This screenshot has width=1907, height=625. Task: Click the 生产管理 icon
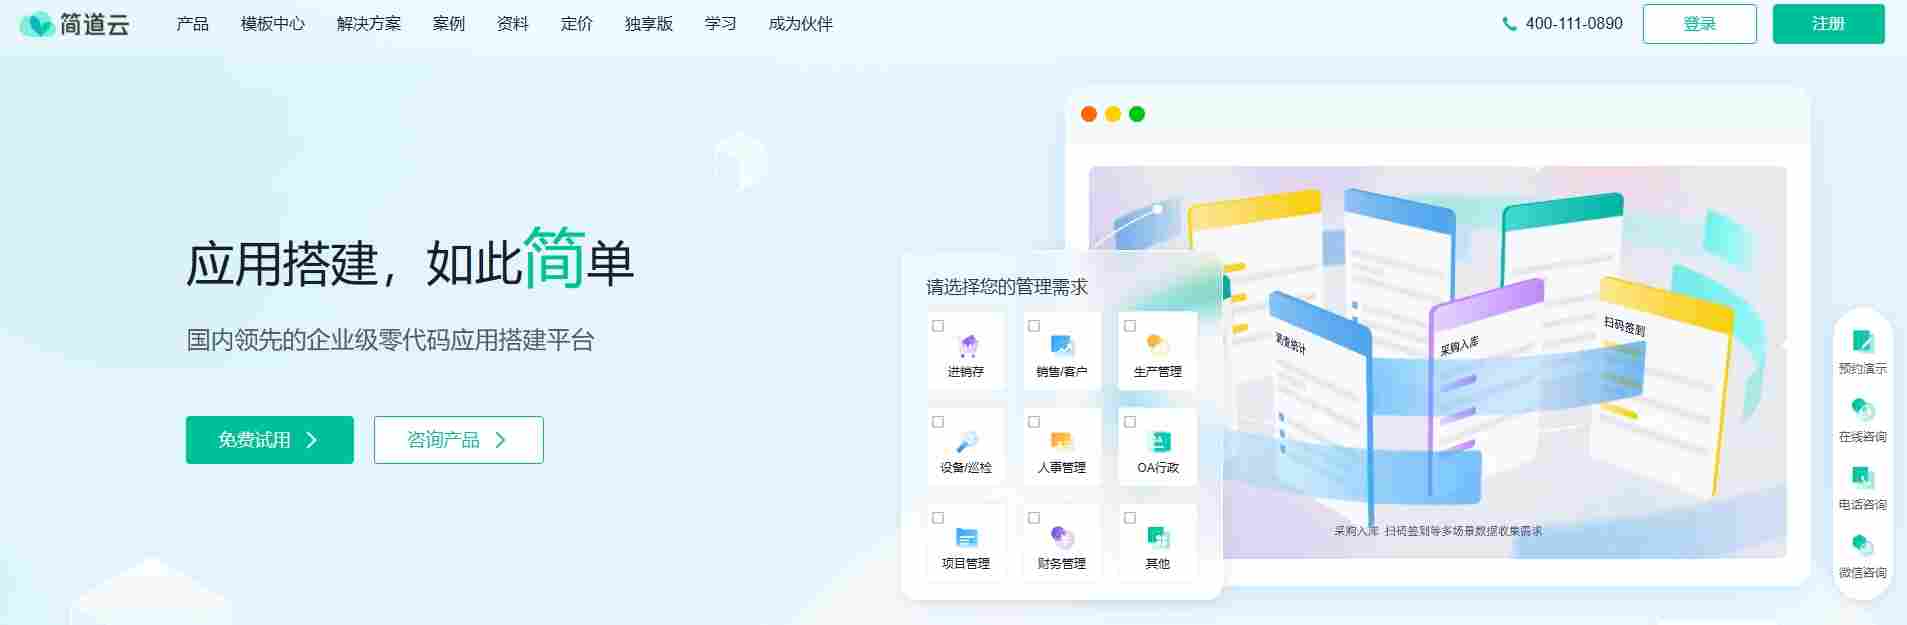(1158, 346)
